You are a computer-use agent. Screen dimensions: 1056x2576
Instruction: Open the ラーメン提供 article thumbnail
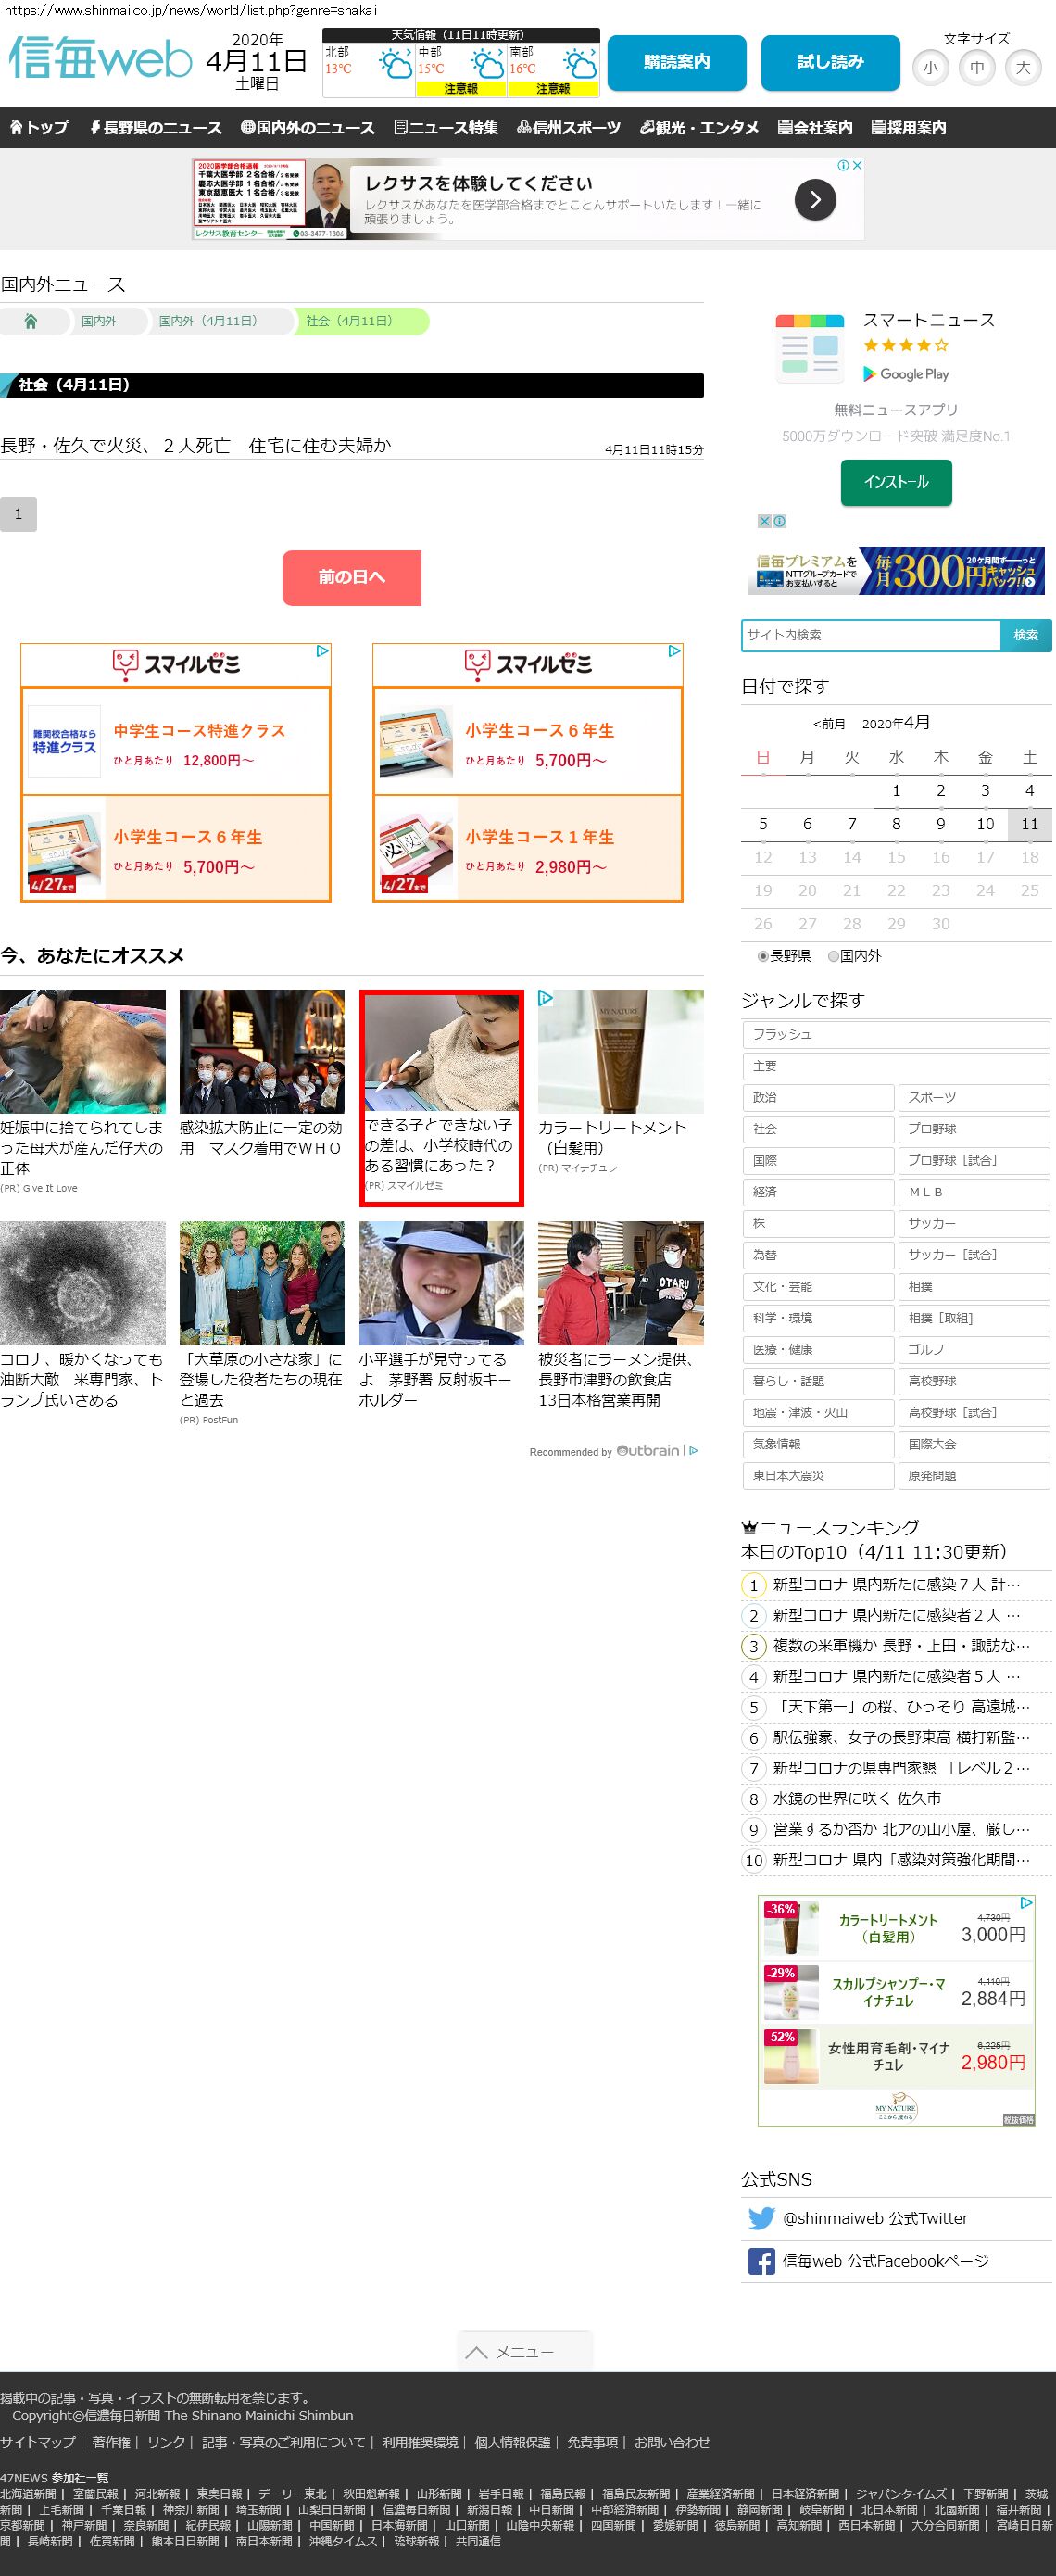click(621, 1282)
